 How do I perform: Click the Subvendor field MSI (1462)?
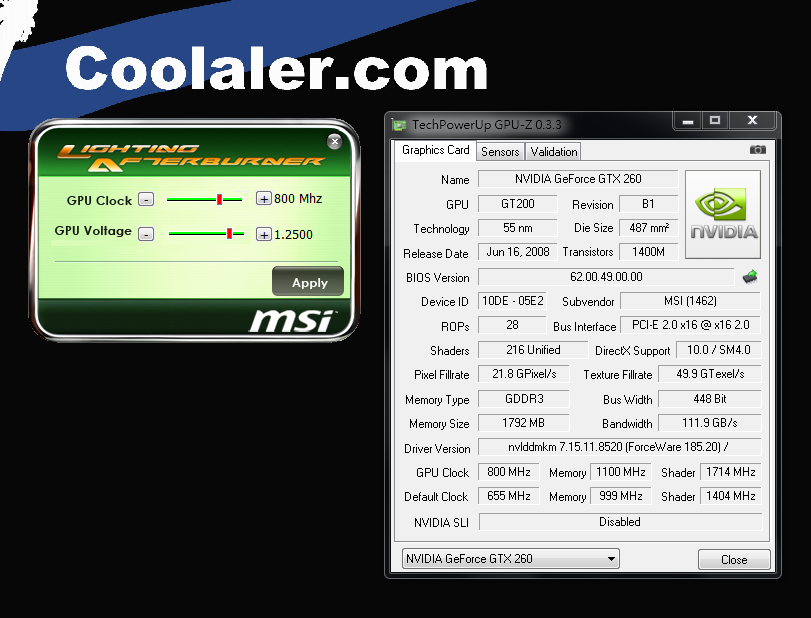click(x=690, y=301)
